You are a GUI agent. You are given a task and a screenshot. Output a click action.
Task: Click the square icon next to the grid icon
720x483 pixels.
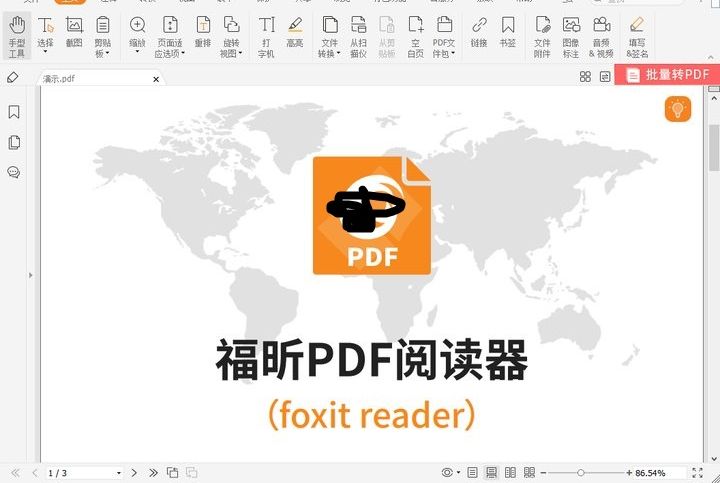605,77
